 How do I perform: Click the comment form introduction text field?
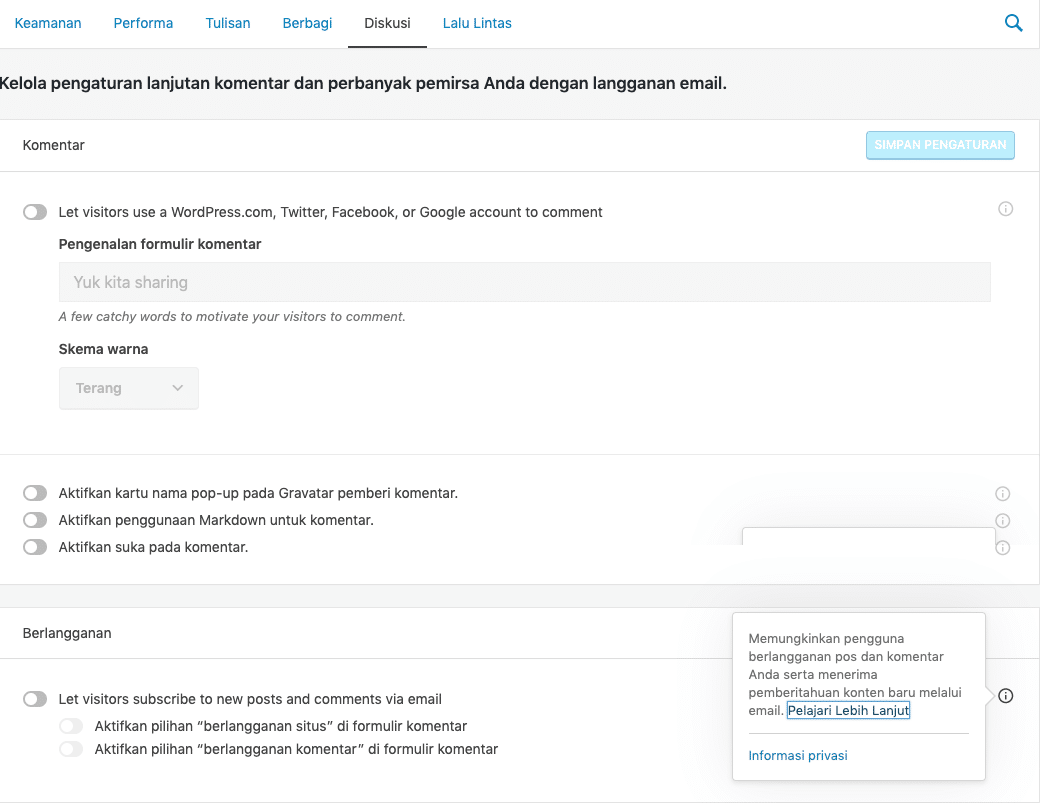(525, 282)
